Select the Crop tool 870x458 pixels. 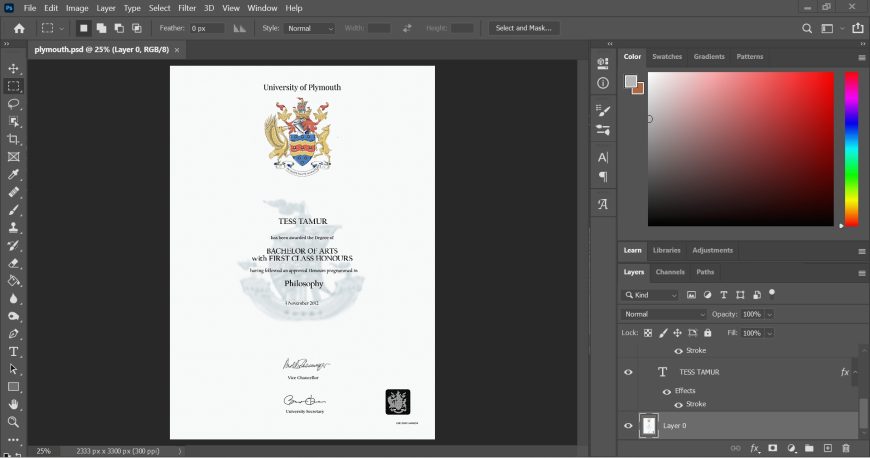tap(13, 139)
